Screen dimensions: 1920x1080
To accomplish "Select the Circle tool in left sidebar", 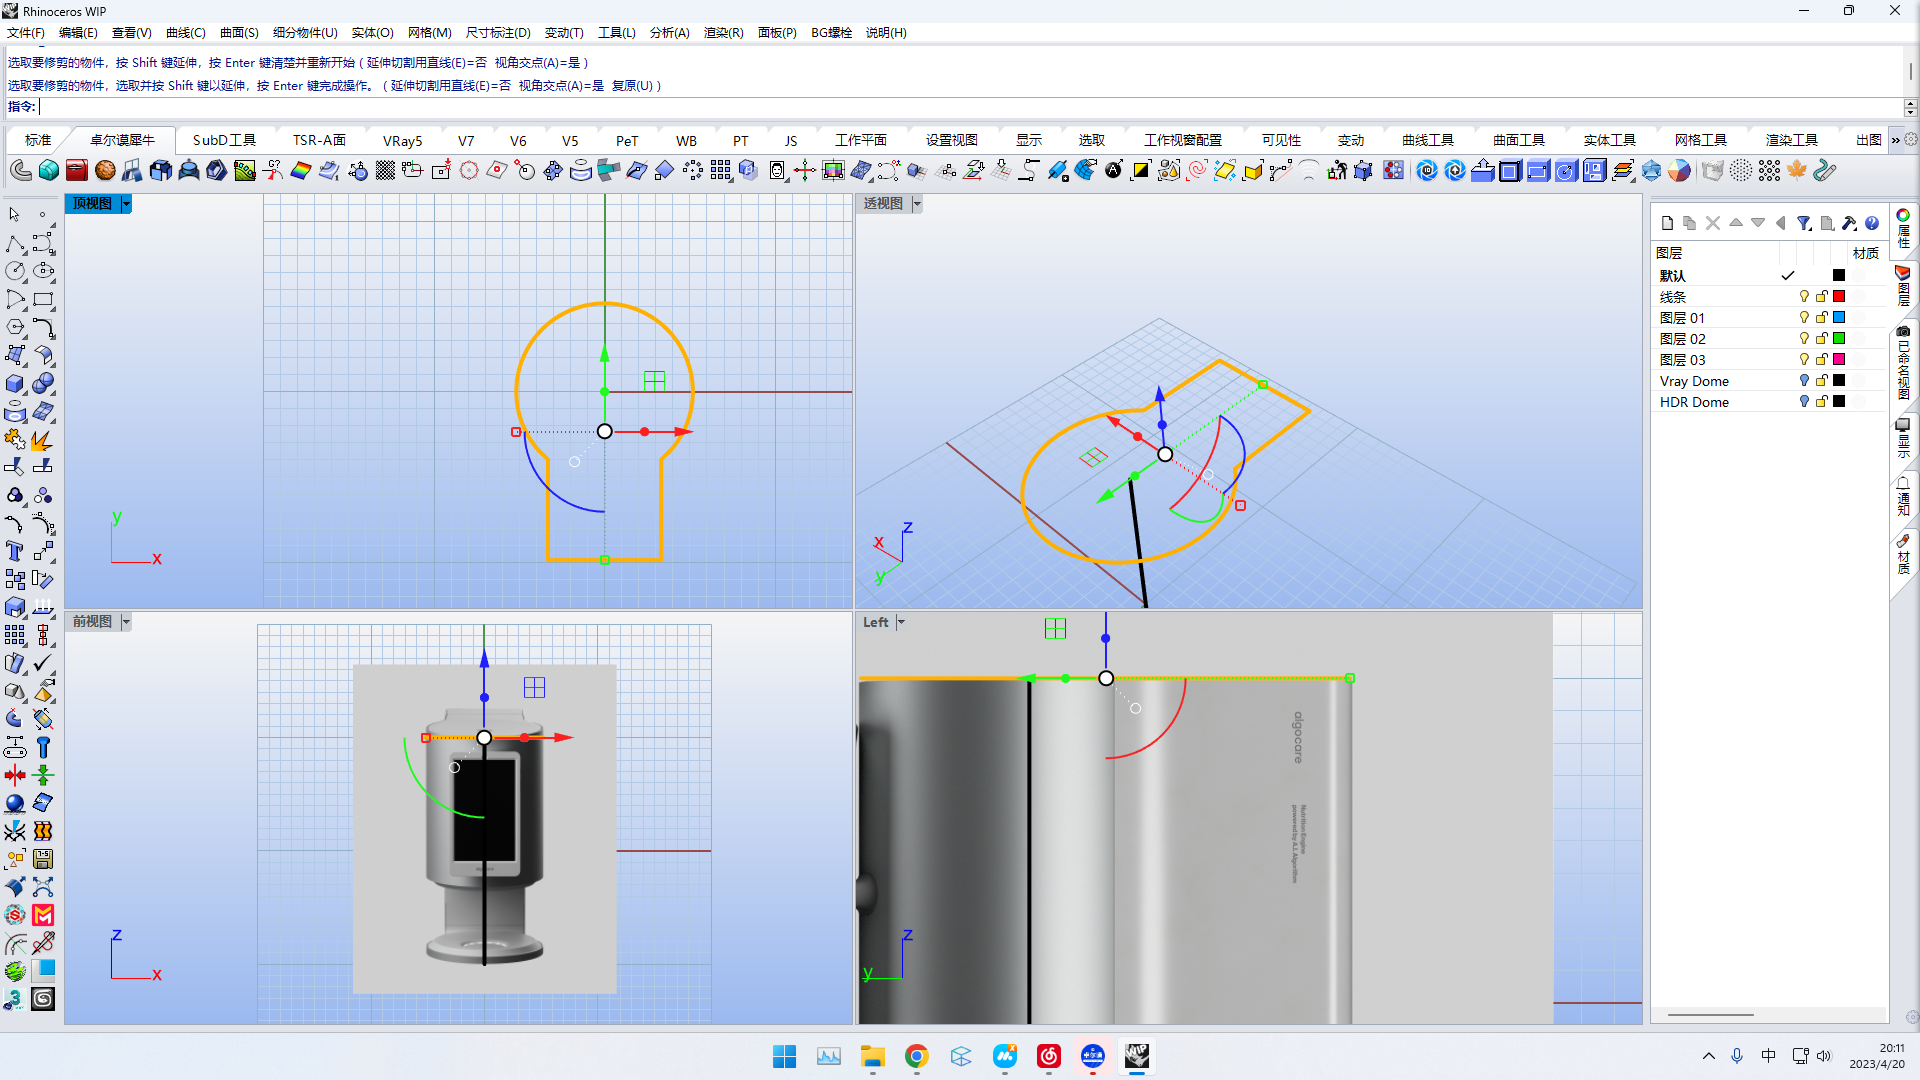I will click(x=15, y=272).
